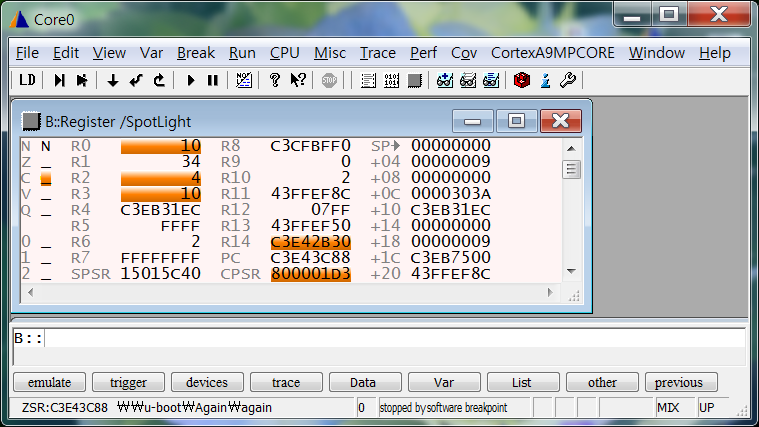Viewport: 759px width, 427px height.
Task: Open the Break menu
Action: pyautogui.click(x=196, y=53)
